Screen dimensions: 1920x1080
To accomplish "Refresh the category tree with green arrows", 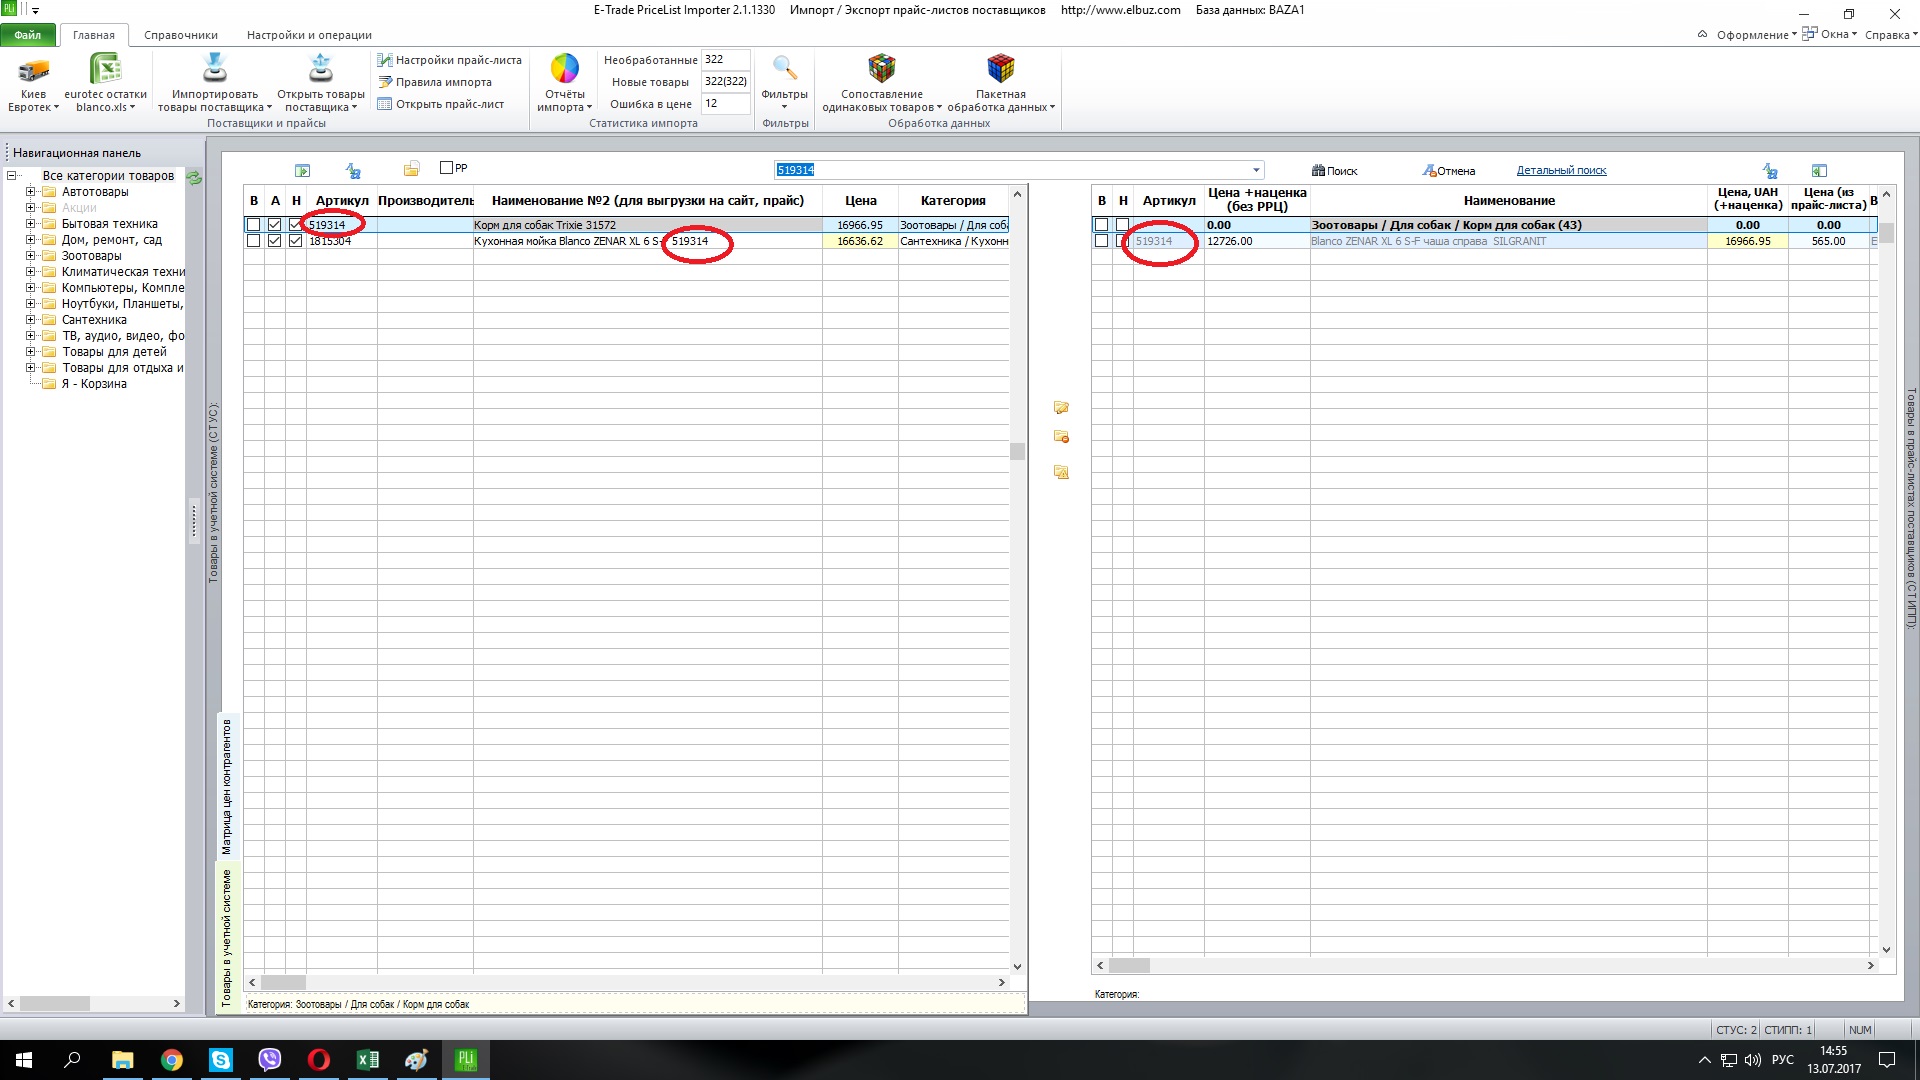I will pyautogui.click(x=194, y=178).
